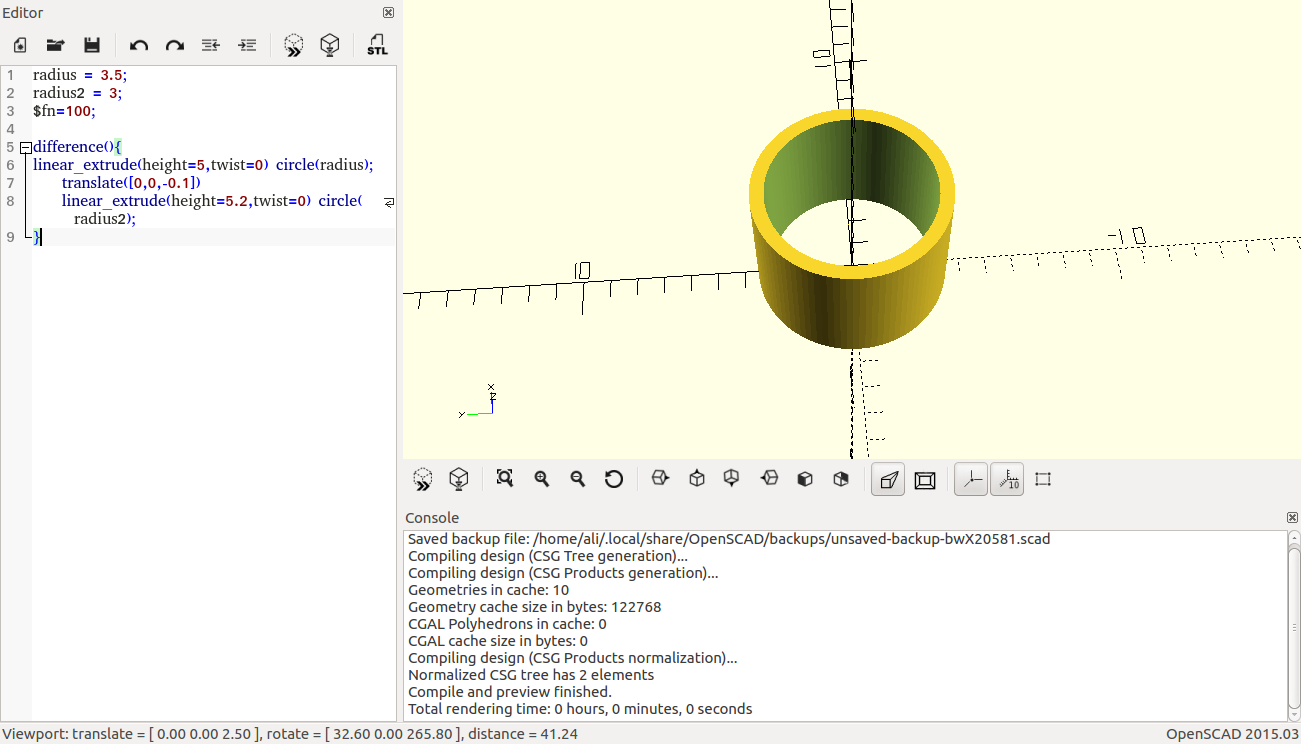The width and height of the screenshot is (1301, 744).
Task: Switch to the top view
Action: [696, 479]
